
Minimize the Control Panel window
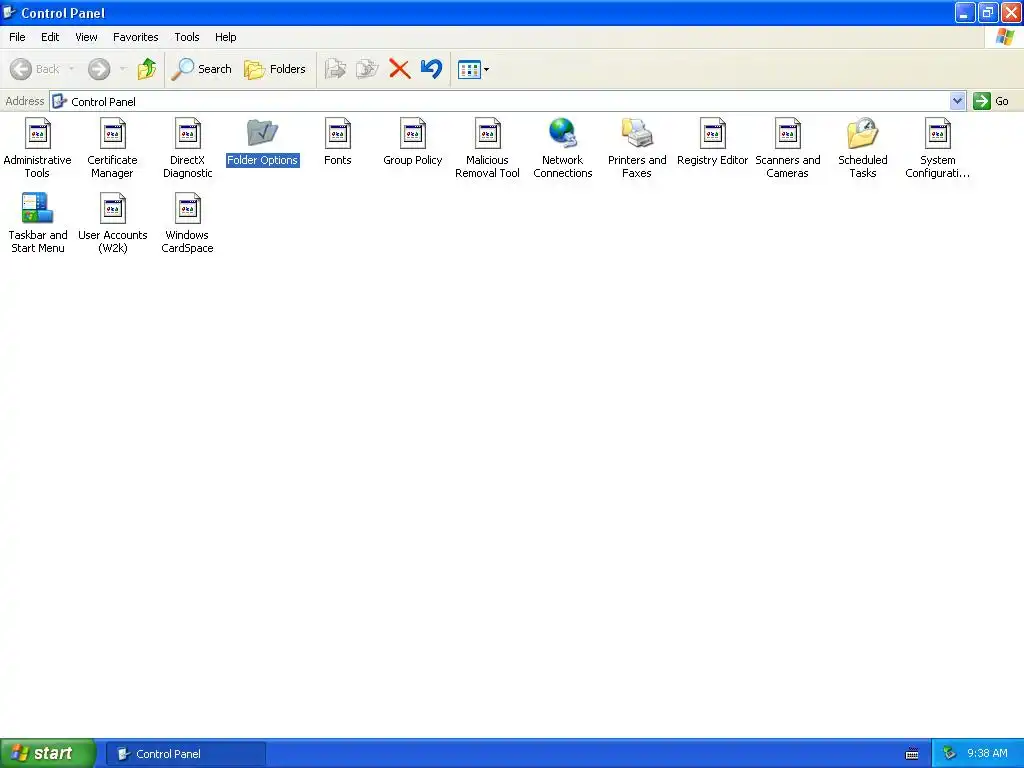point(965,12)
